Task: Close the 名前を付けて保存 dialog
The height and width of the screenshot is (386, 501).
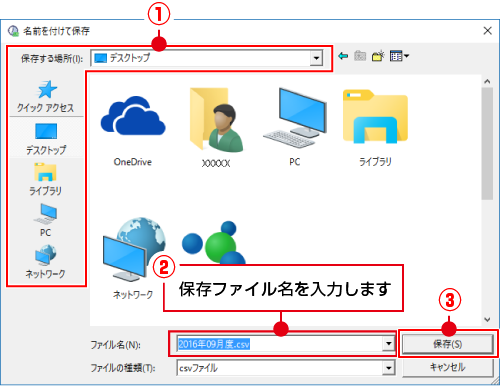Action: tap(488, 31)
